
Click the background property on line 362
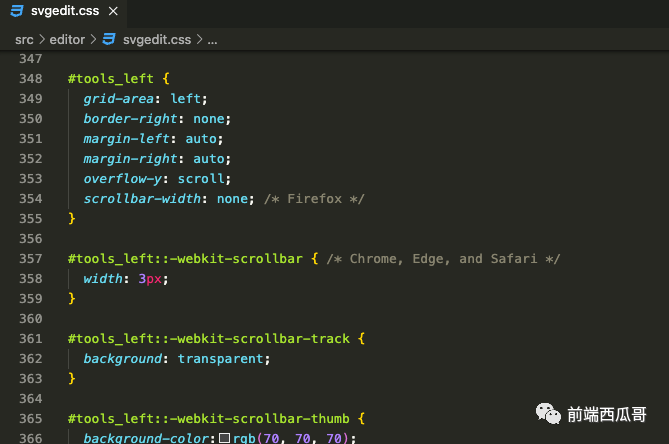click(x=122, y=359)
